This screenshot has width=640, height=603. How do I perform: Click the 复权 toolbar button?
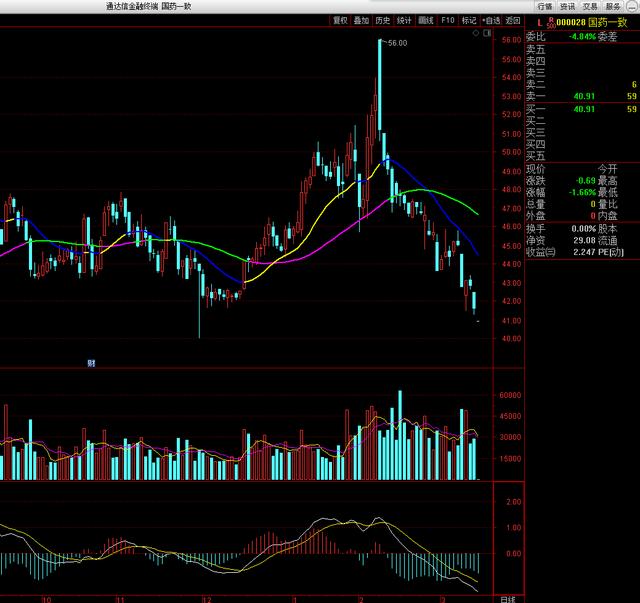(340, 20)
